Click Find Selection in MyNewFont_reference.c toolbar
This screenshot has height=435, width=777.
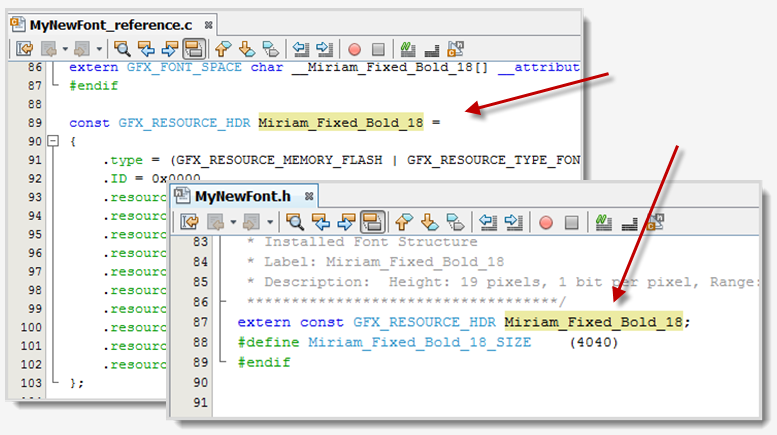coord(123,47)
